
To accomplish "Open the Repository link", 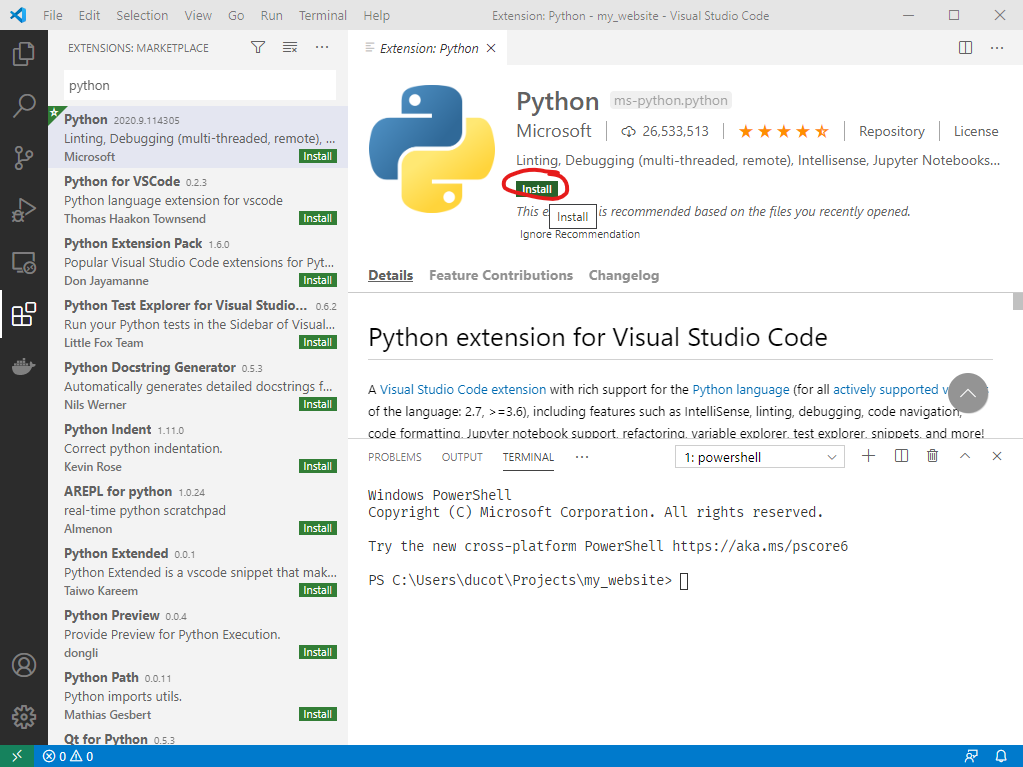I will pyautogui.click(x=890, y=131).
